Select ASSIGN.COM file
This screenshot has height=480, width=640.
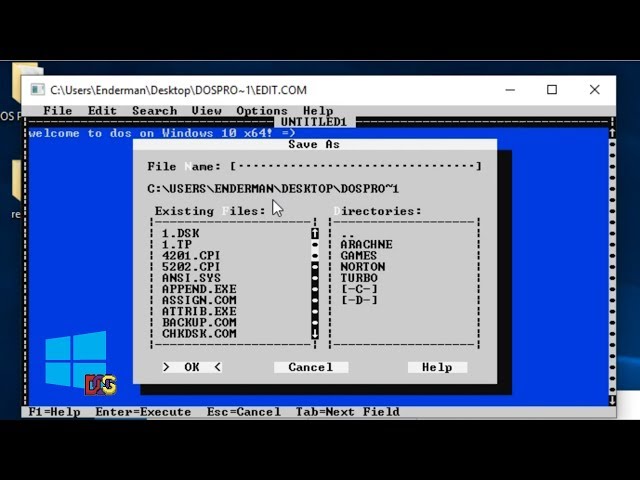tap(199, 300)
